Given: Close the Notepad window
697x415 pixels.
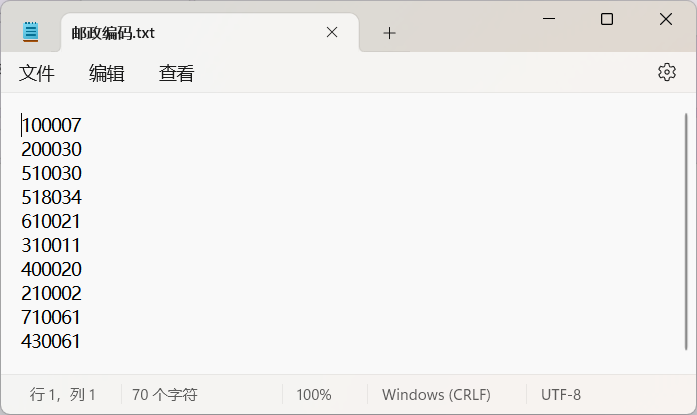Looking at the screenshot, I should point(665,19).
